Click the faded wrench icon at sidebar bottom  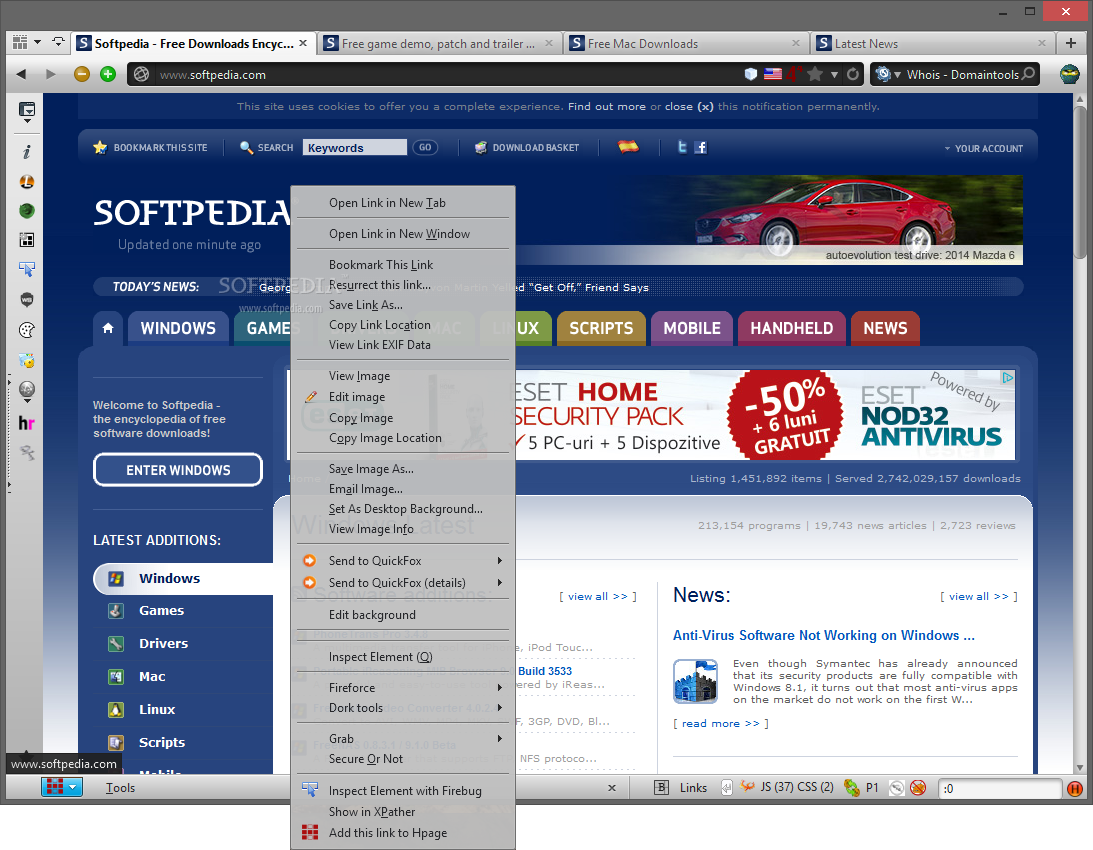pos(26,453)
